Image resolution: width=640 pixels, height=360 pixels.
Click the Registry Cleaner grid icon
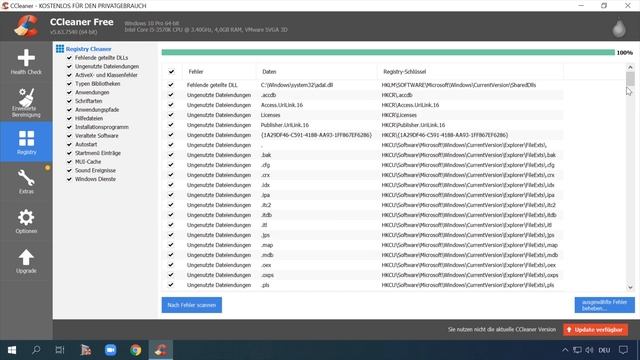coord(60,49)
